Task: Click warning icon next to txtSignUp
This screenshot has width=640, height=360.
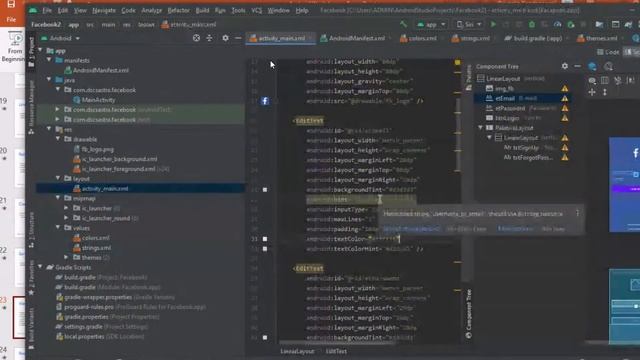Action: click(564, 147)
